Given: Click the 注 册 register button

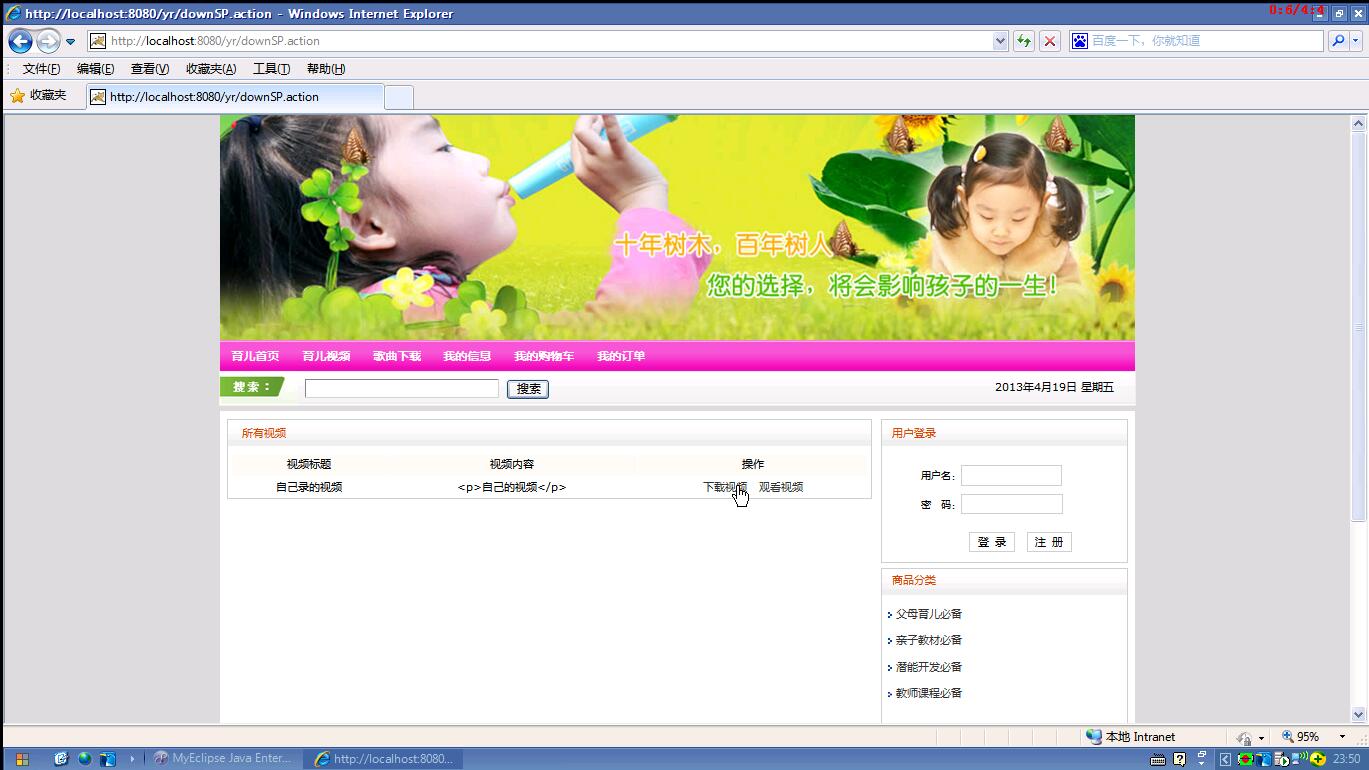Looking at the screenshot, I should (1049, 542).
